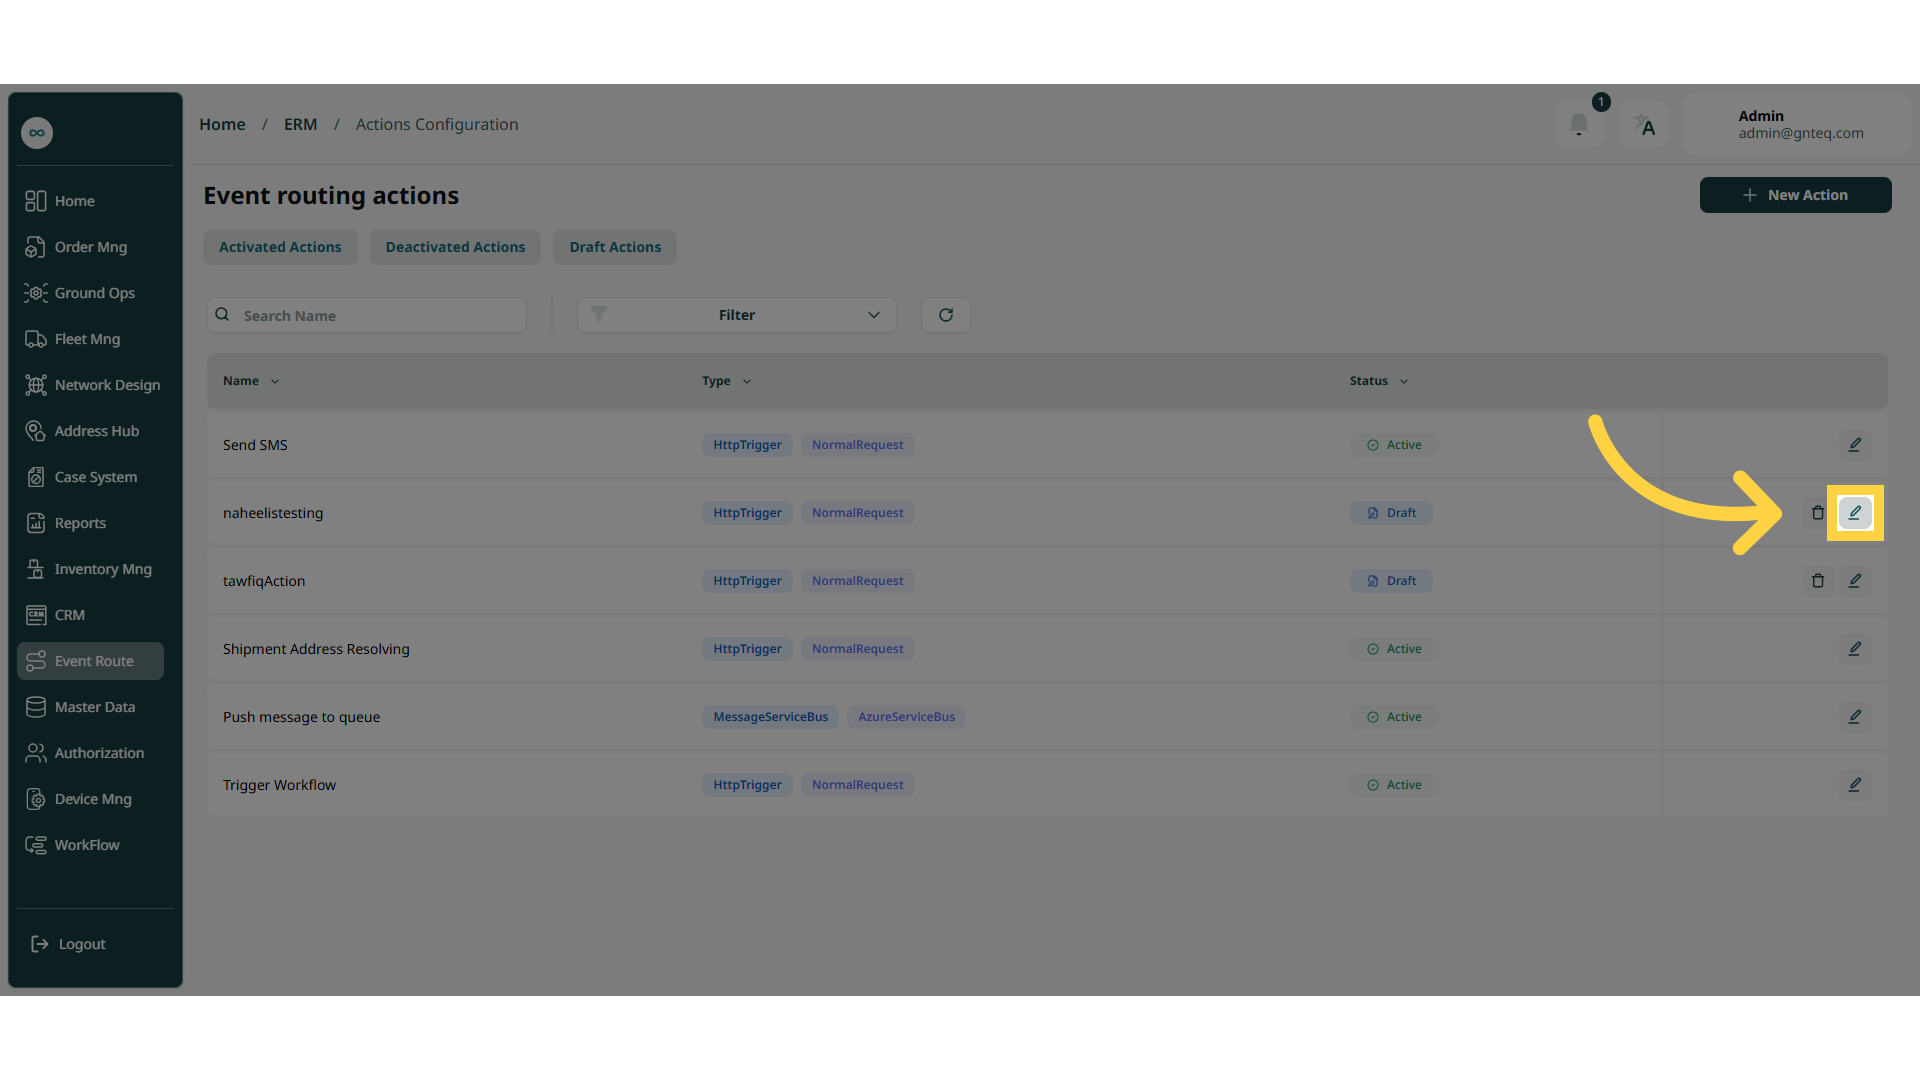Switch to Deactivated Actions tab
The height and width of the screenshot is (1080, 1920).
coord(455,247)
